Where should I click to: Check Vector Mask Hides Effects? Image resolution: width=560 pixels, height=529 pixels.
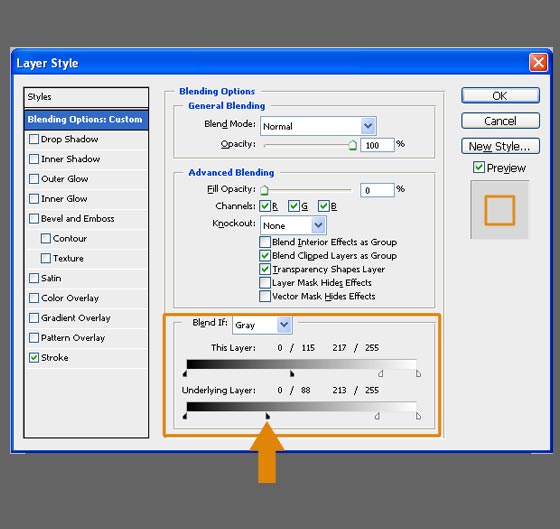pyautogui.click(x=265, y=296)
